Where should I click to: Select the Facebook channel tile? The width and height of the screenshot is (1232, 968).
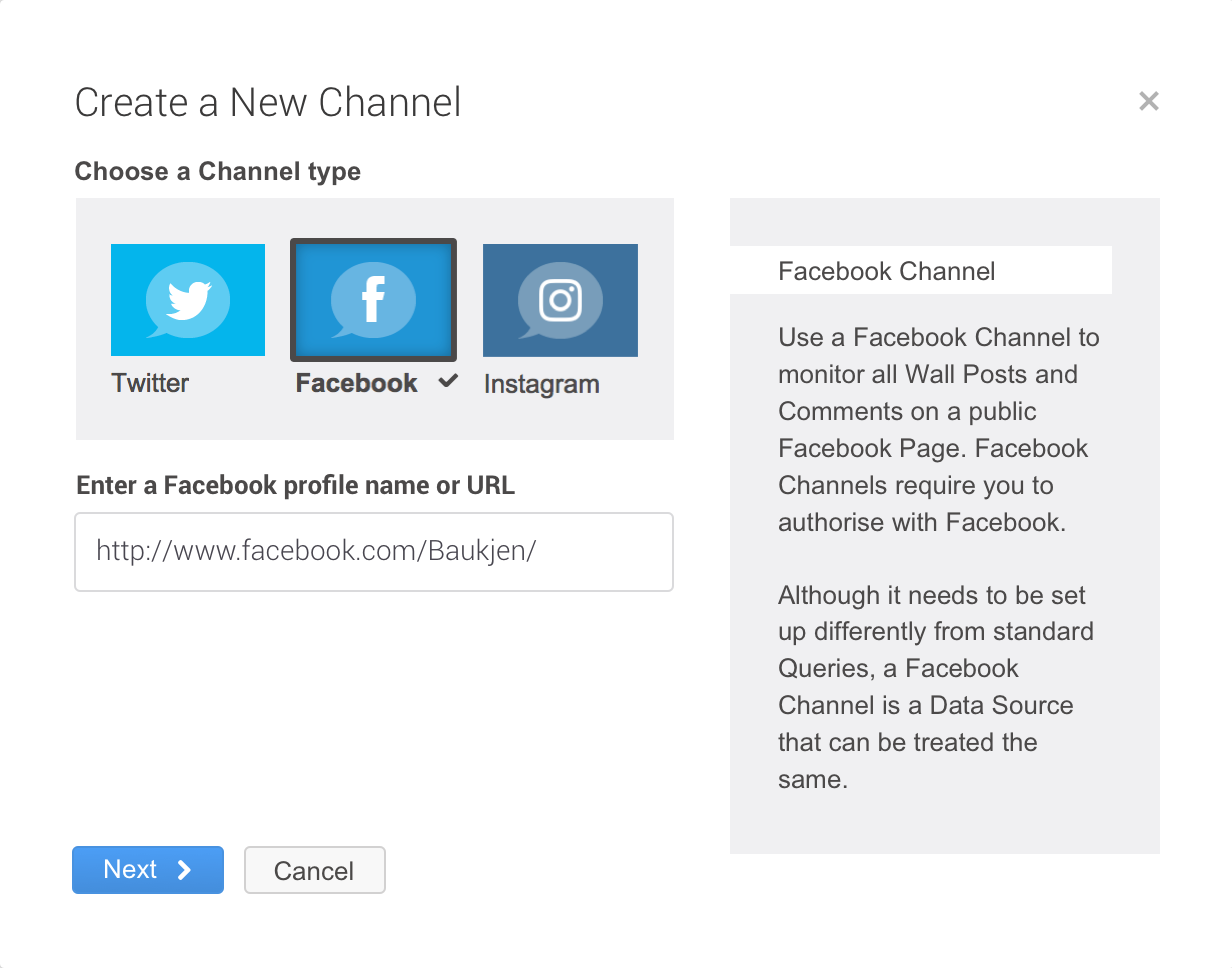tap(374, 300)
